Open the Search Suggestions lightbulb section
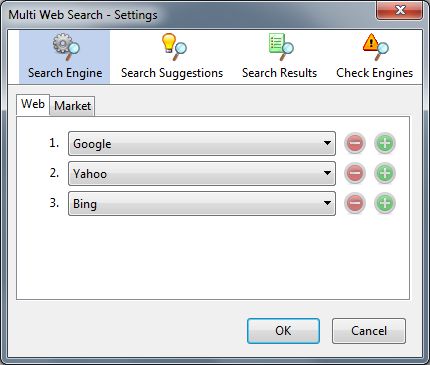 click(x=172, y=57)
